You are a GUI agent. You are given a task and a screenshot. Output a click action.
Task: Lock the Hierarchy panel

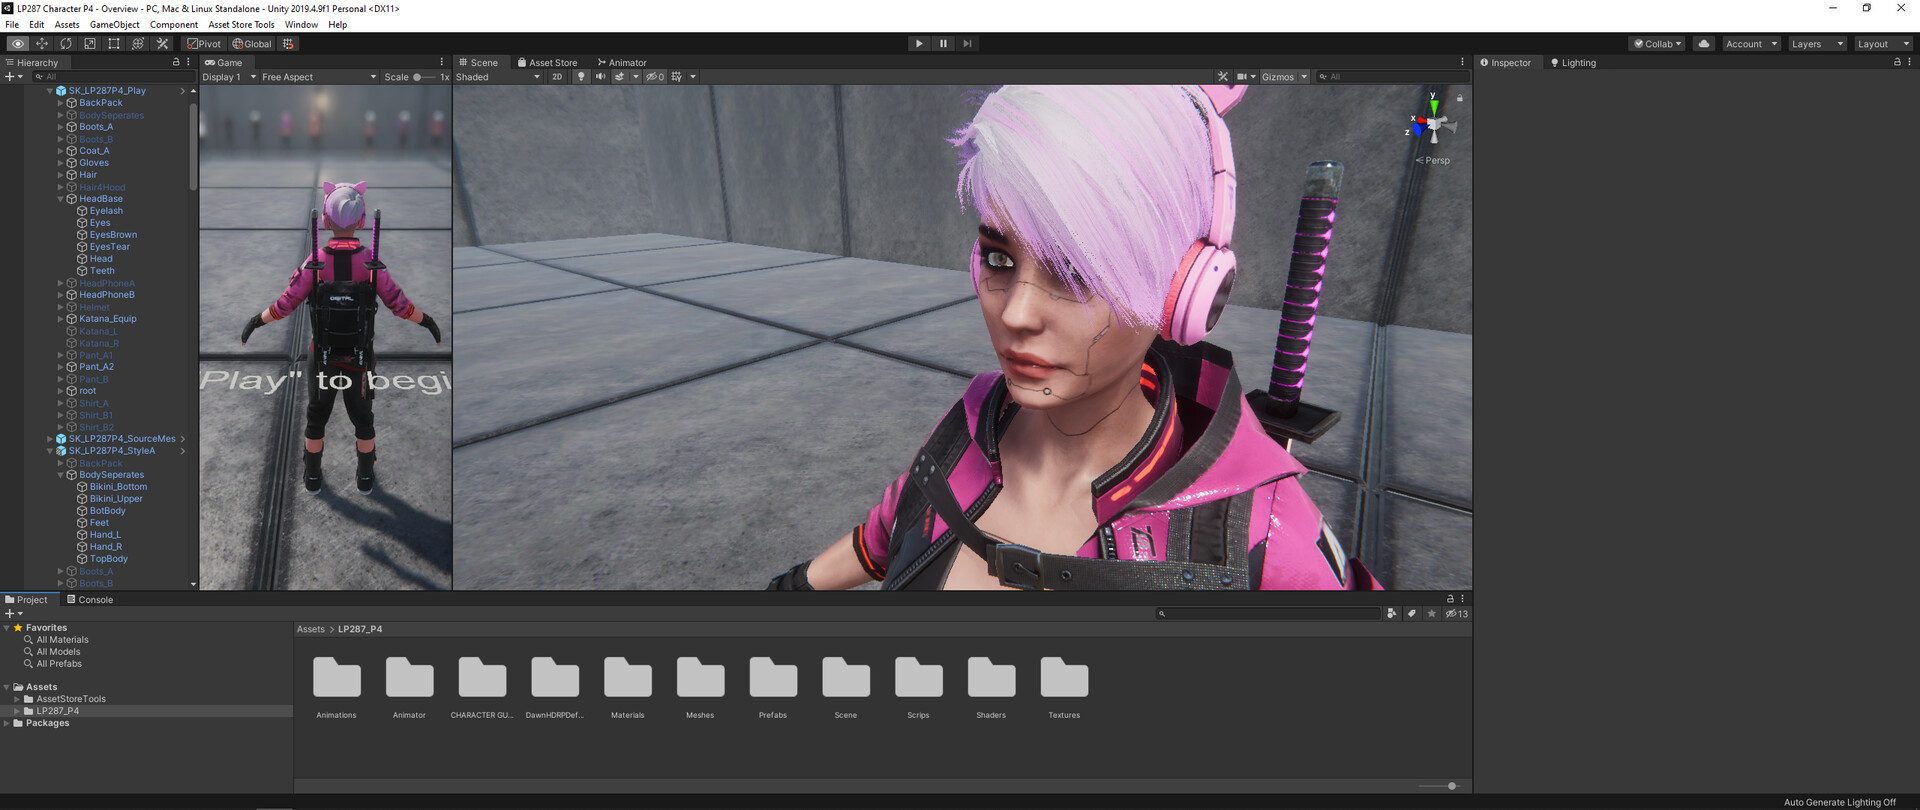(176, 62)
